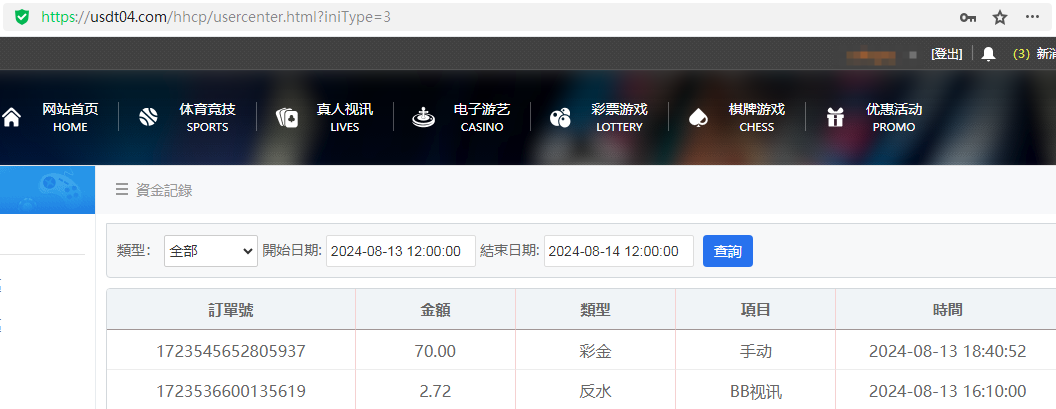Click the casino roulette icon
Screen dimensions: 1056x409
pos(423,118)
